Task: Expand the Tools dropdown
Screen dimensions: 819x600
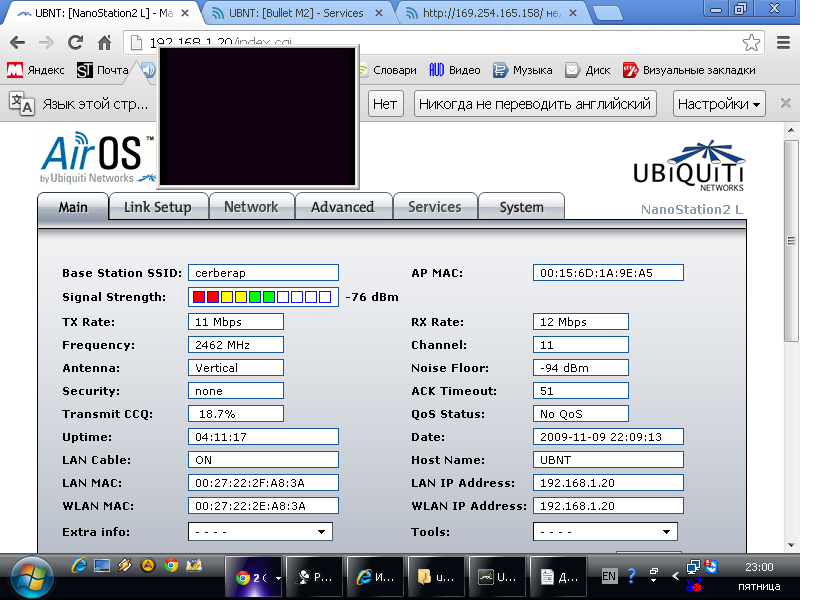Action: (x=605, y=532)
